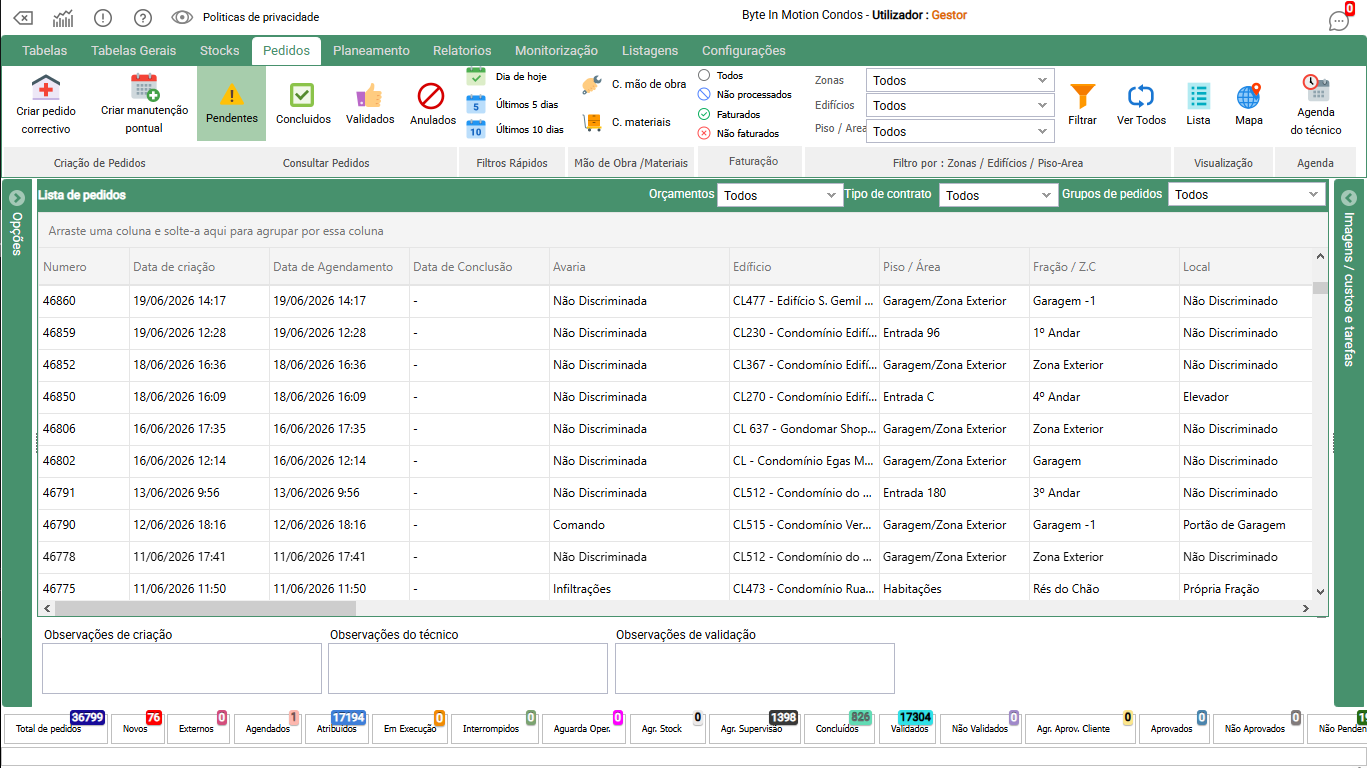Screen dimensions: 1367x768
Task: Show Validados requests
Action: (x=370, y=95)
